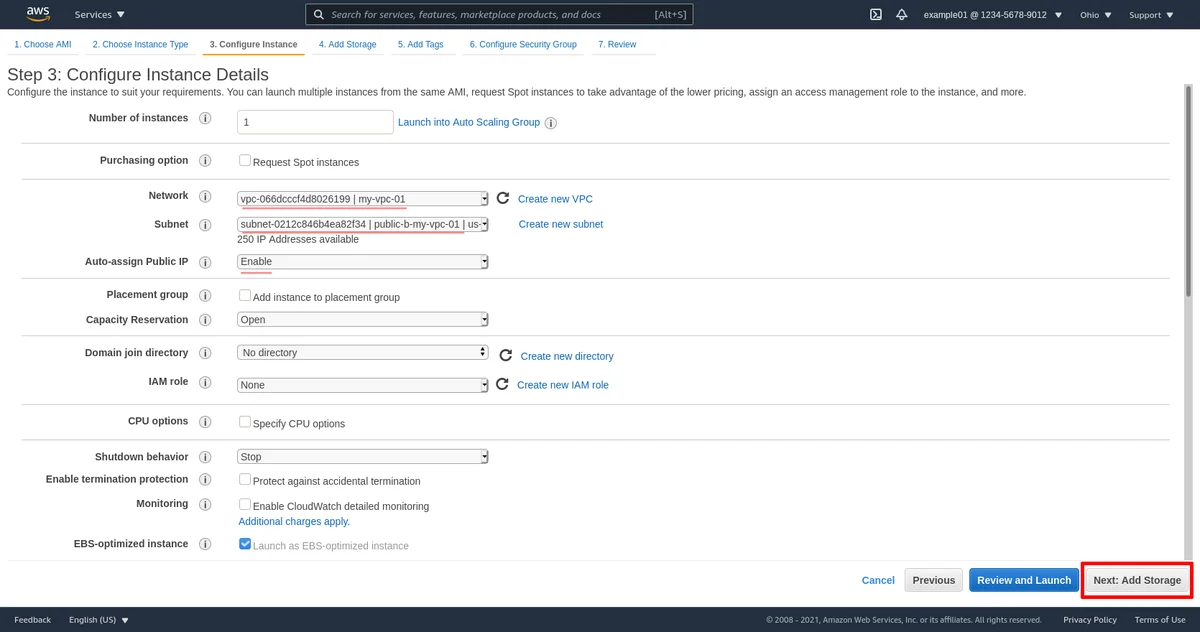Click info icon next to Shutdown behavior

[x=206, y=457]
